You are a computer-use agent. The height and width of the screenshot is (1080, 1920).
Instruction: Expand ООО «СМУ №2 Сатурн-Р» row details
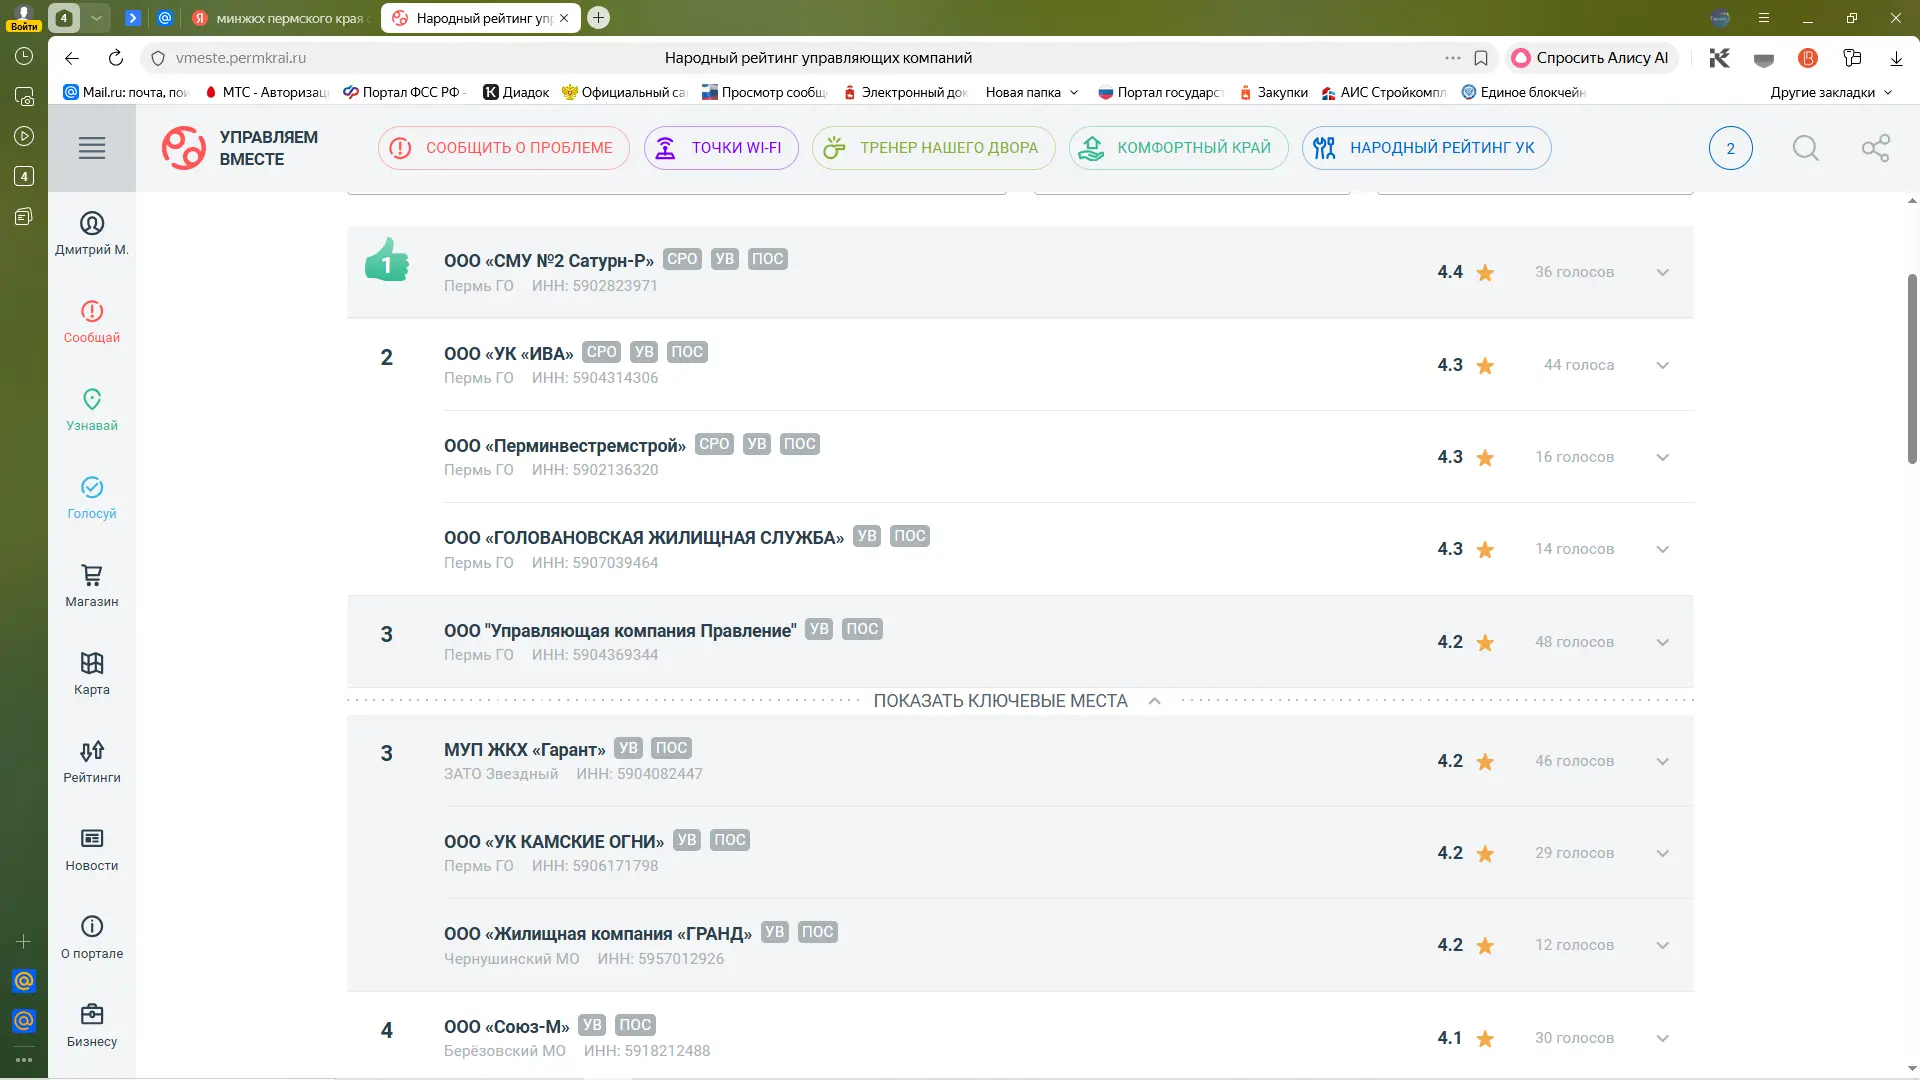(1662, 273)
